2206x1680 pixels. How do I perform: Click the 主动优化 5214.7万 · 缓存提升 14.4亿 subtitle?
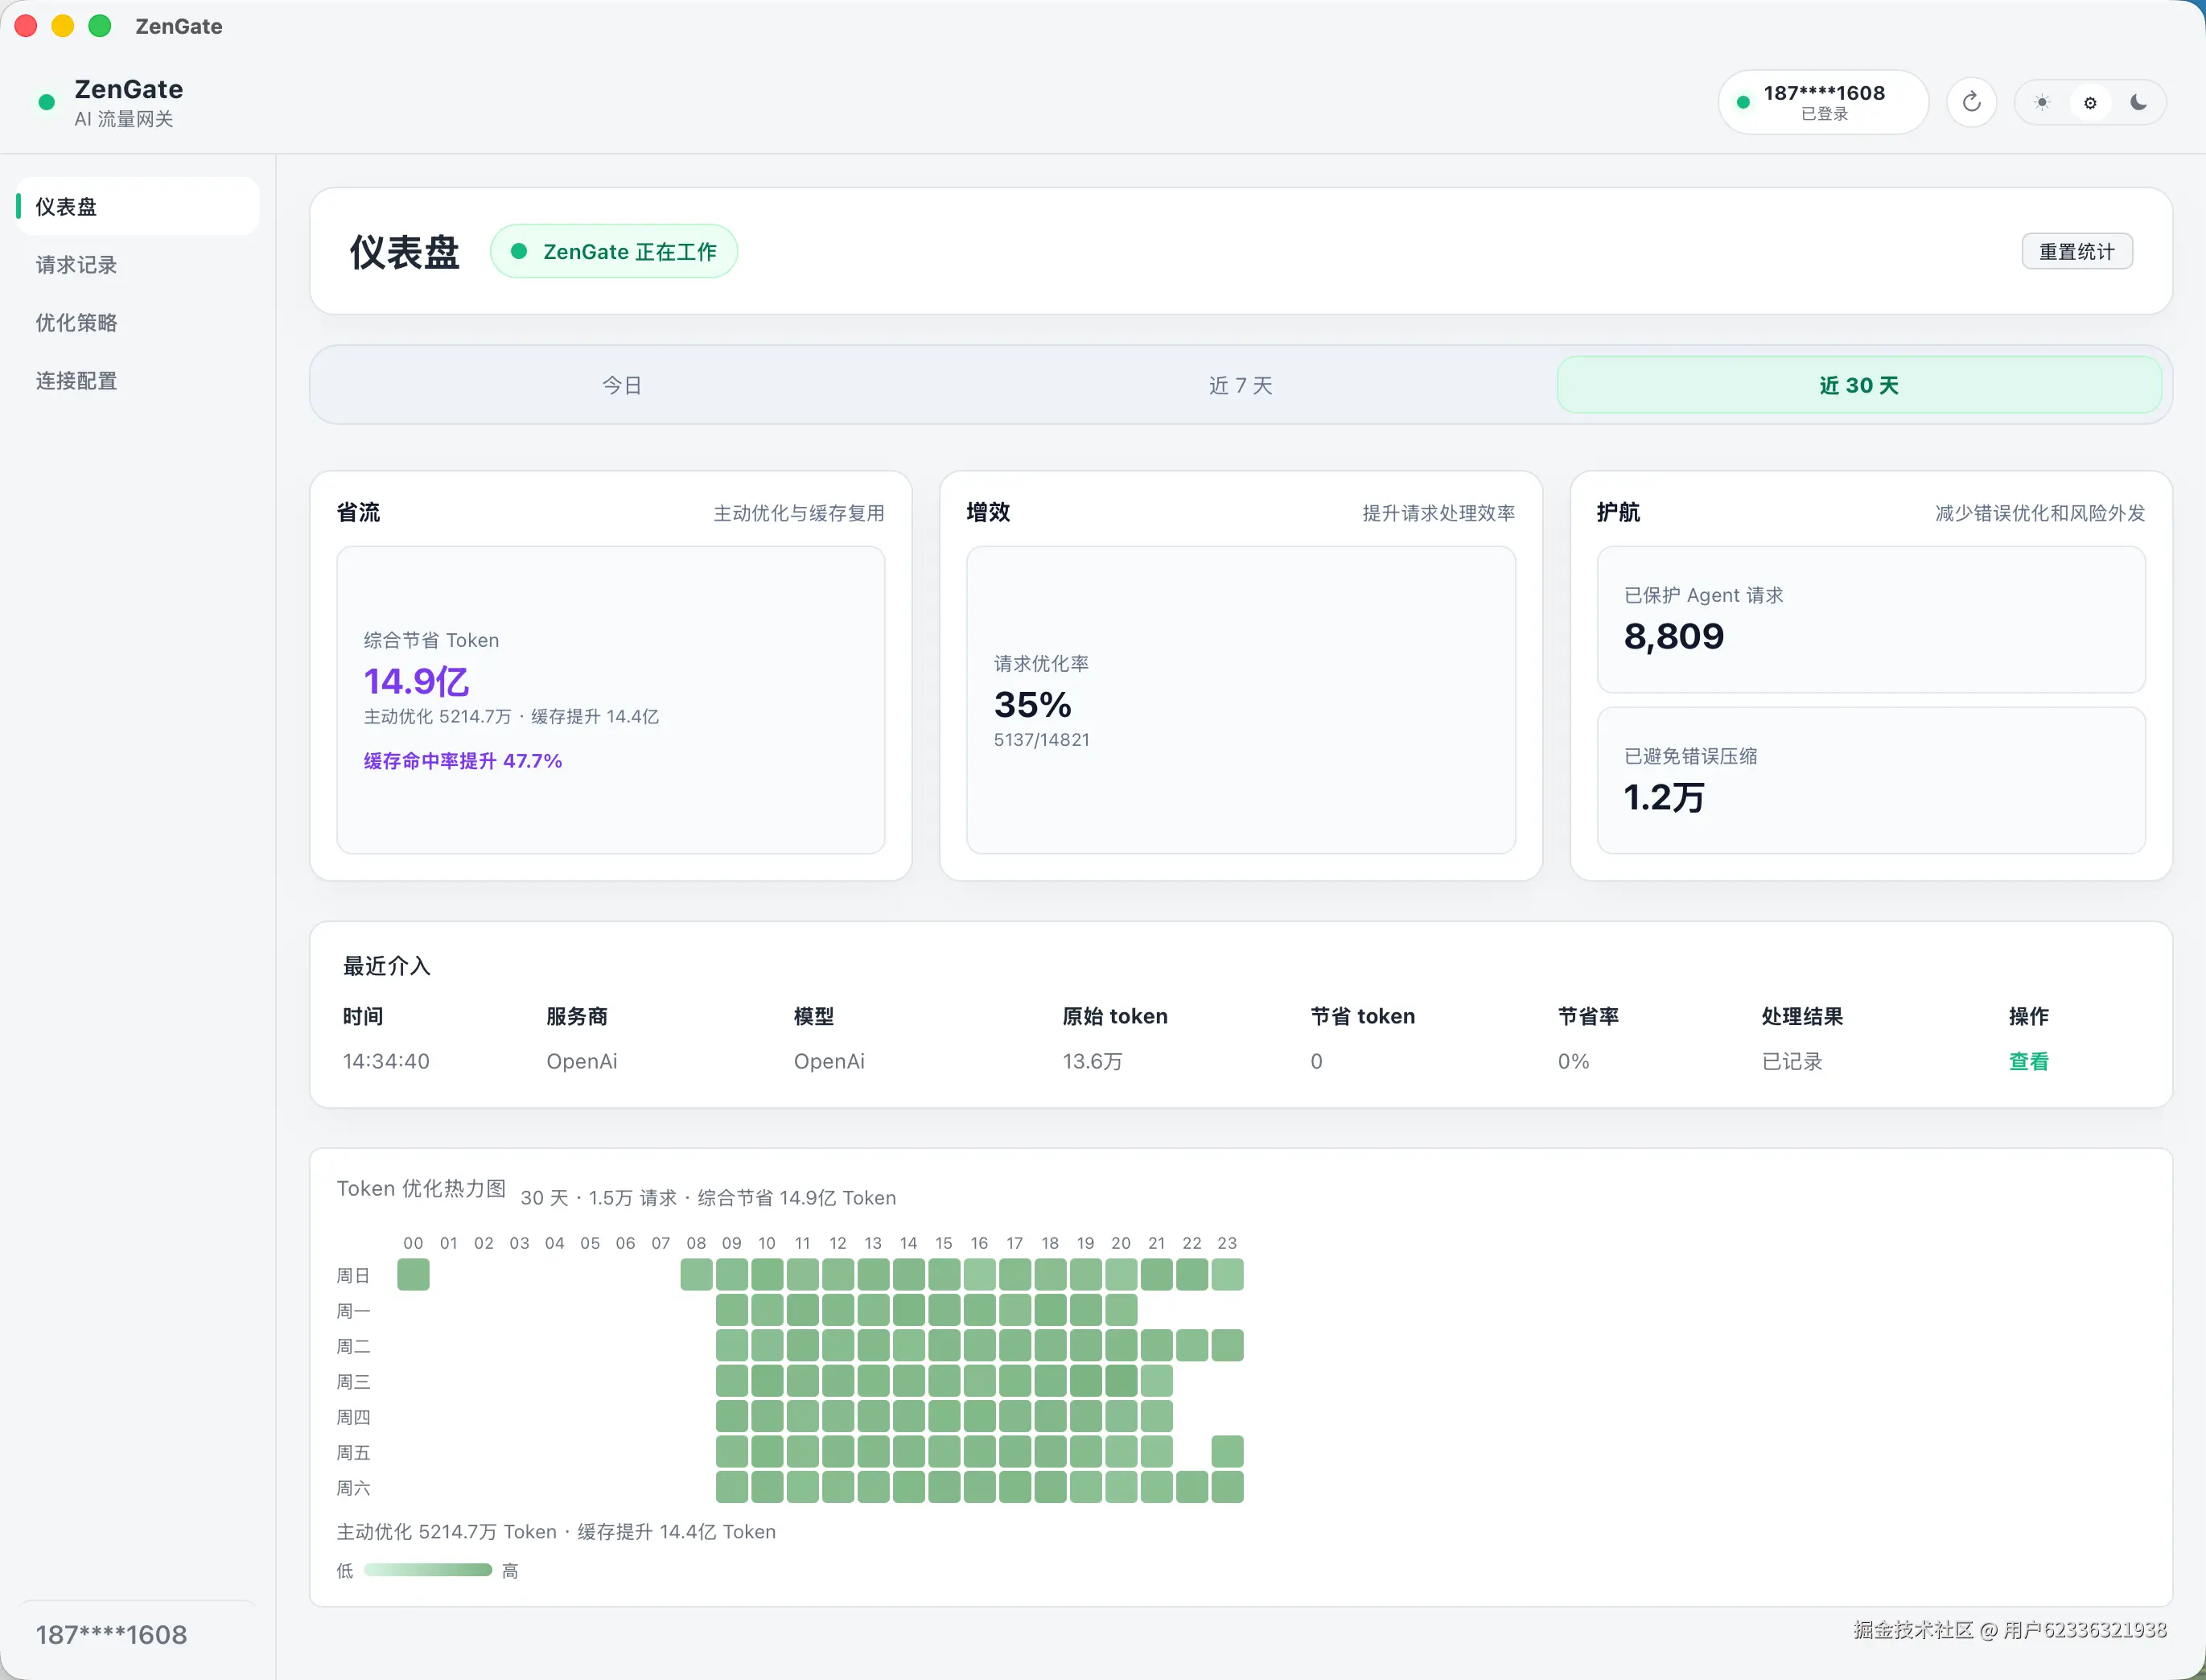click(x=511, y=717)
